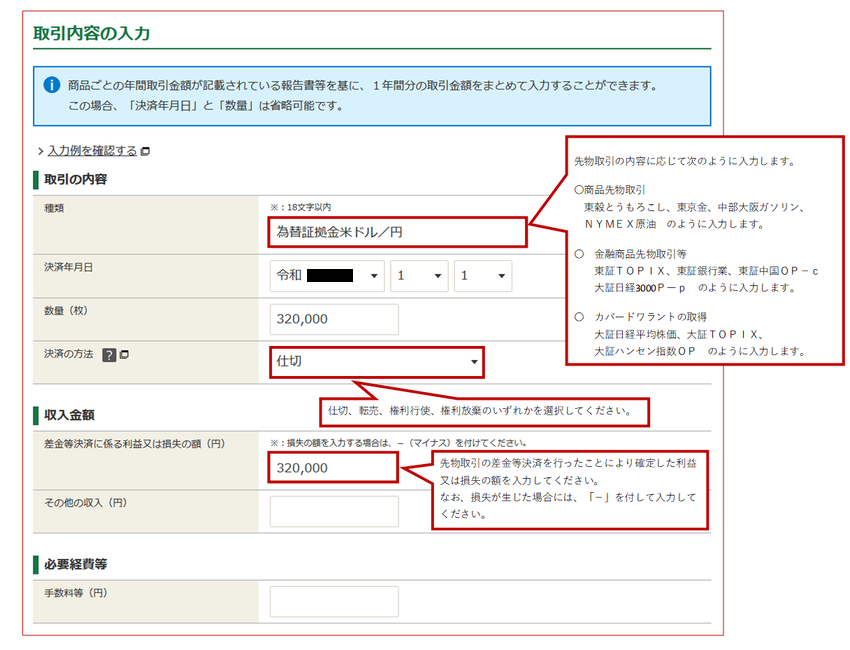Open the 入力例を確認する link

coord(92,151)
